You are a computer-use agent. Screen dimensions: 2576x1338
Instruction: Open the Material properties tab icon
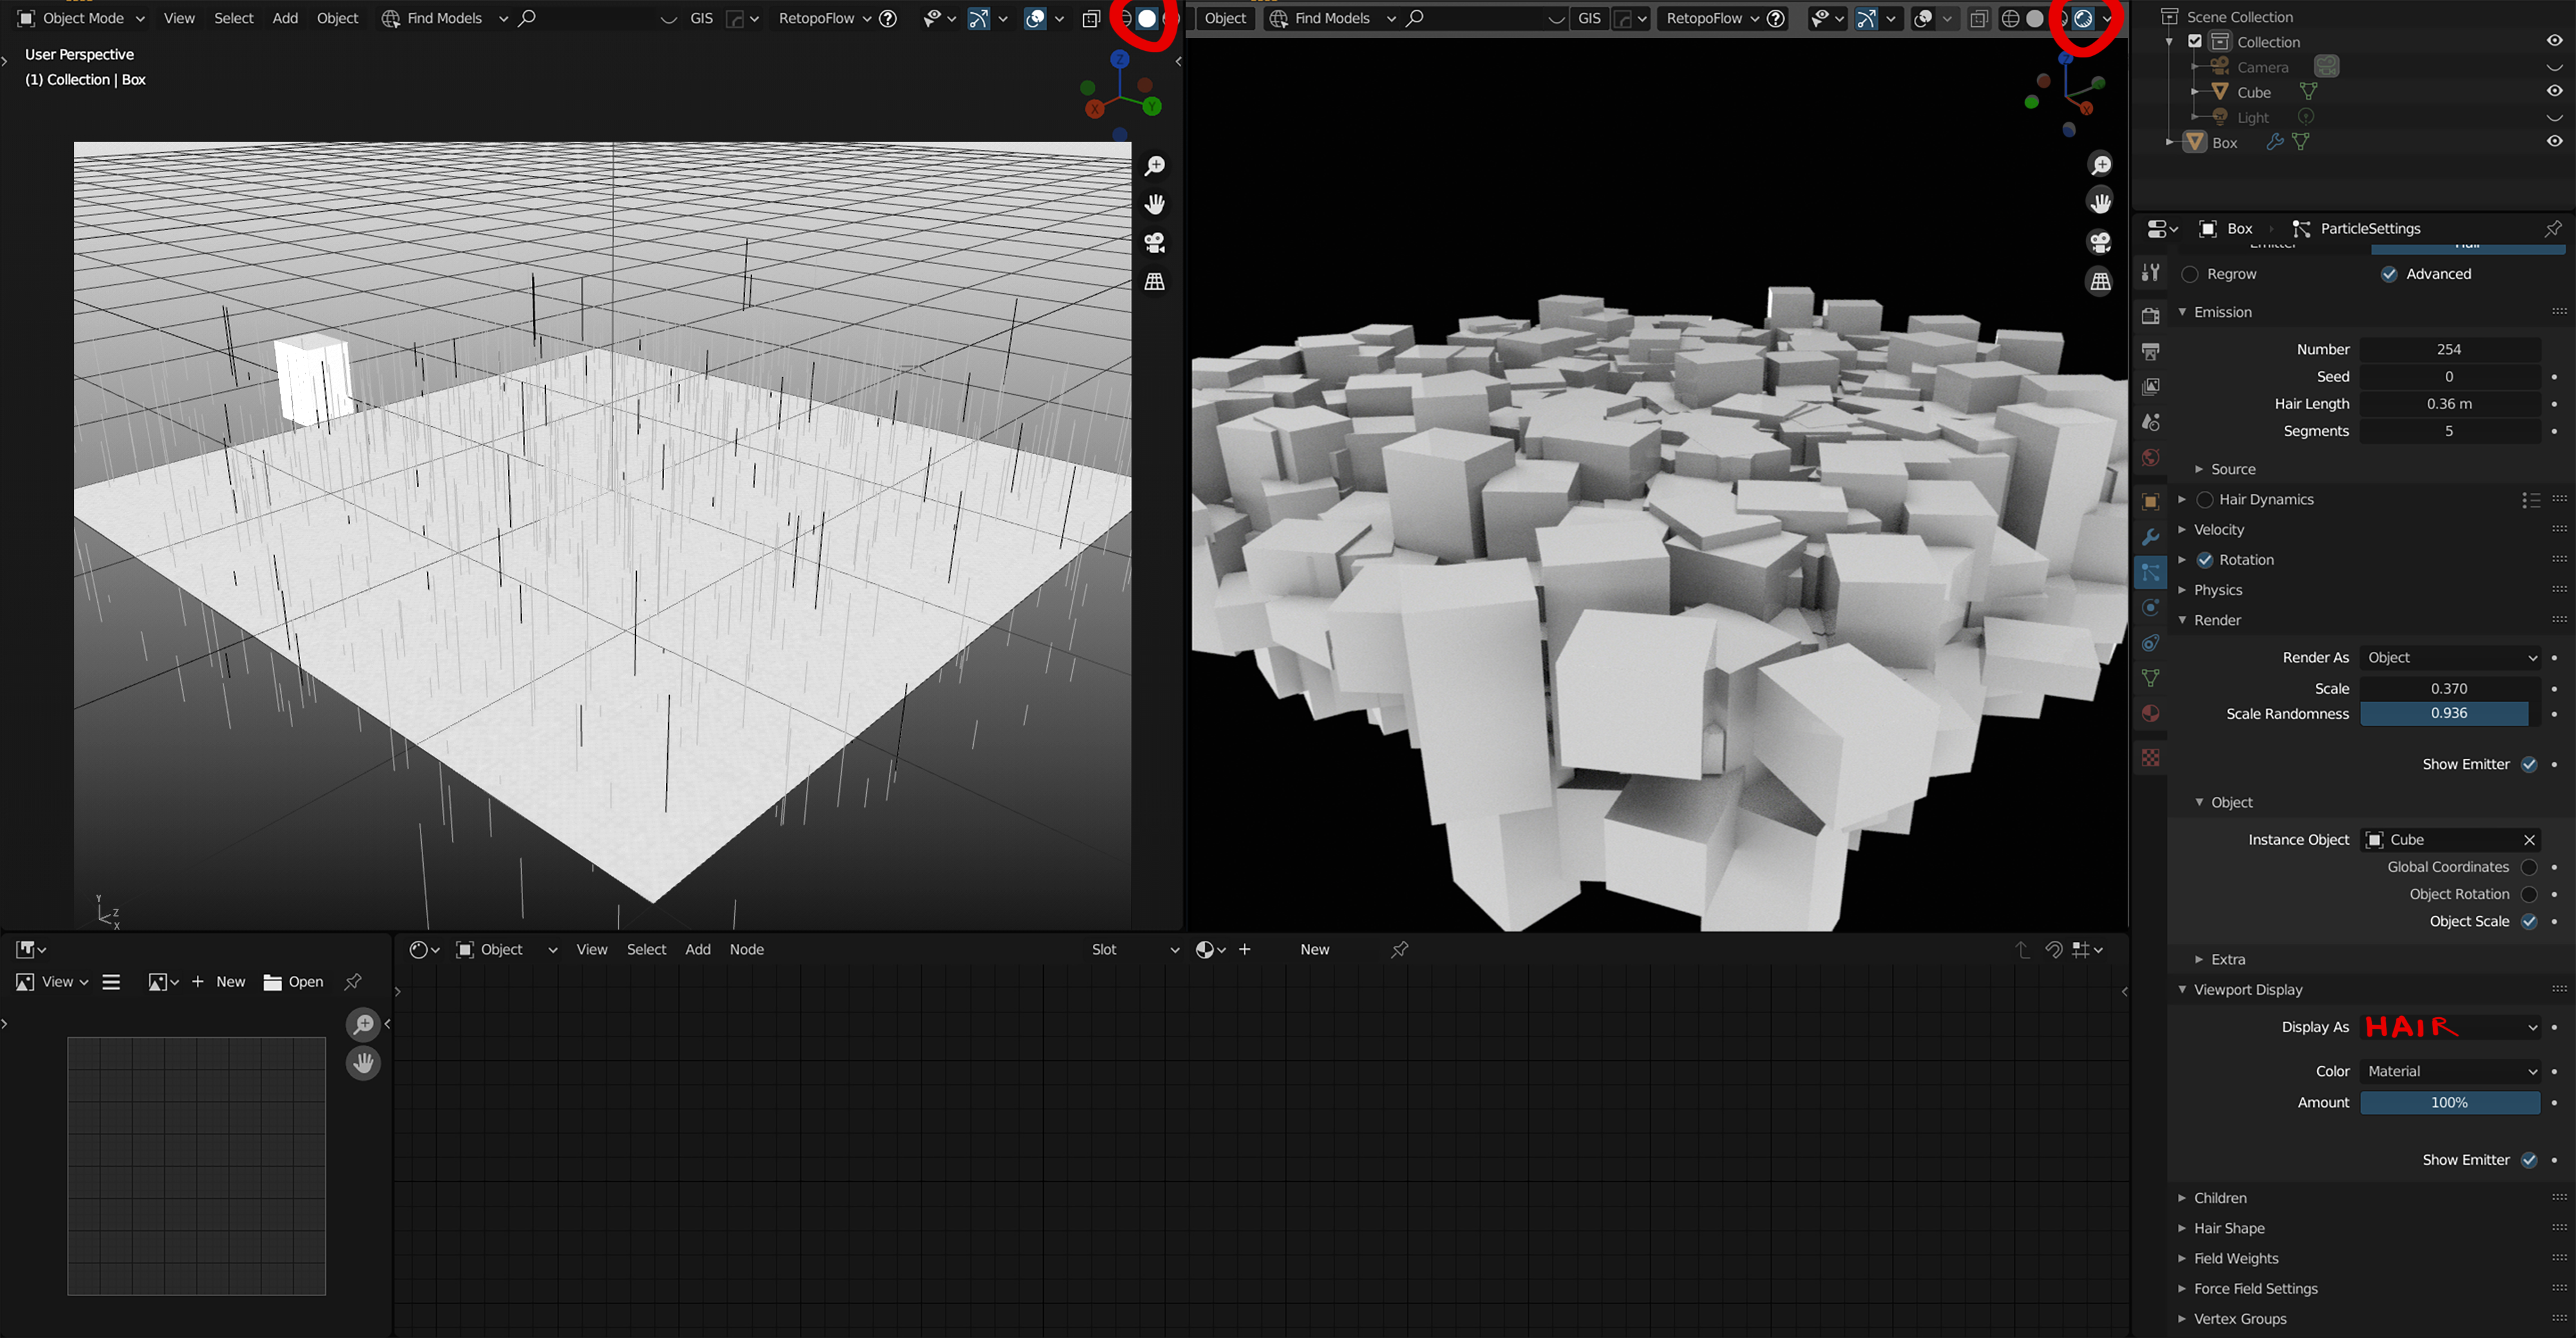(2150, 713)
